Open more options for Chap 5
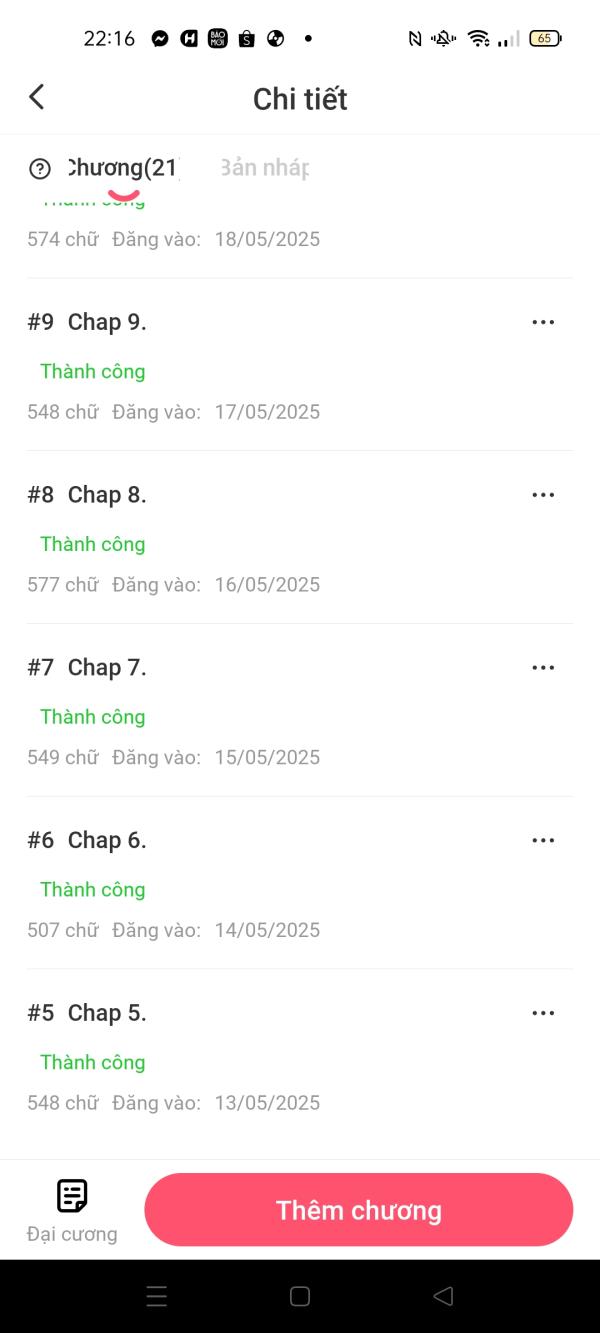The width and height of the screenshot is (600, 1333). point(543,1013)
